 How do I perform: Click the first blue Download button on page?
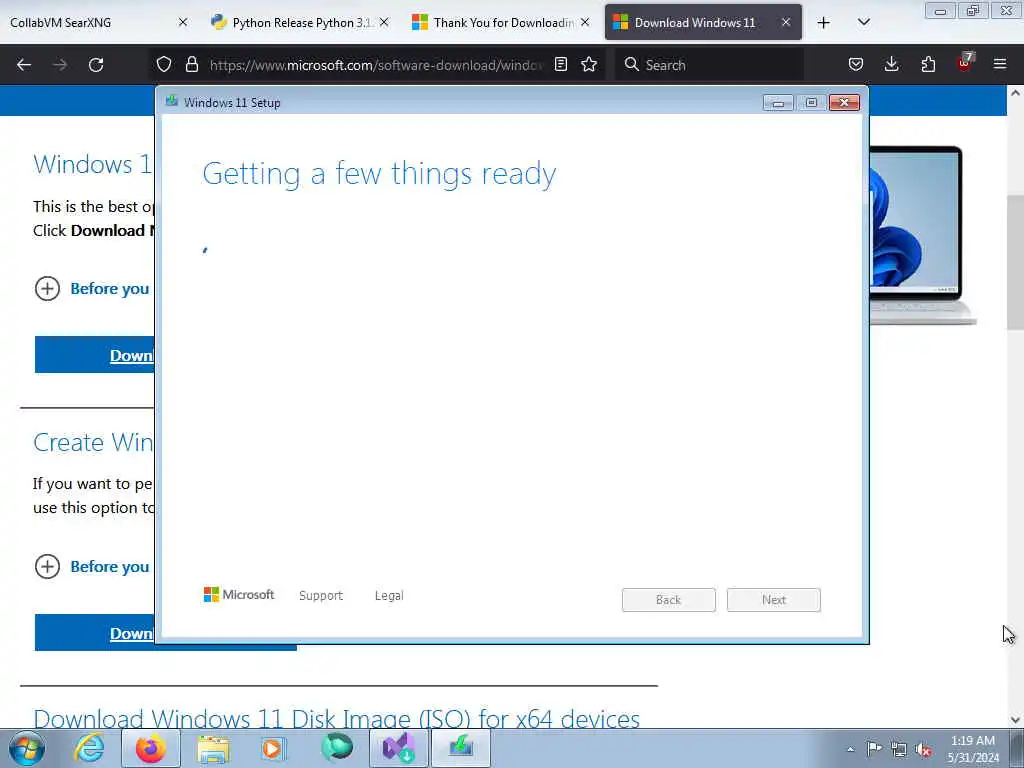coord(95,355)
